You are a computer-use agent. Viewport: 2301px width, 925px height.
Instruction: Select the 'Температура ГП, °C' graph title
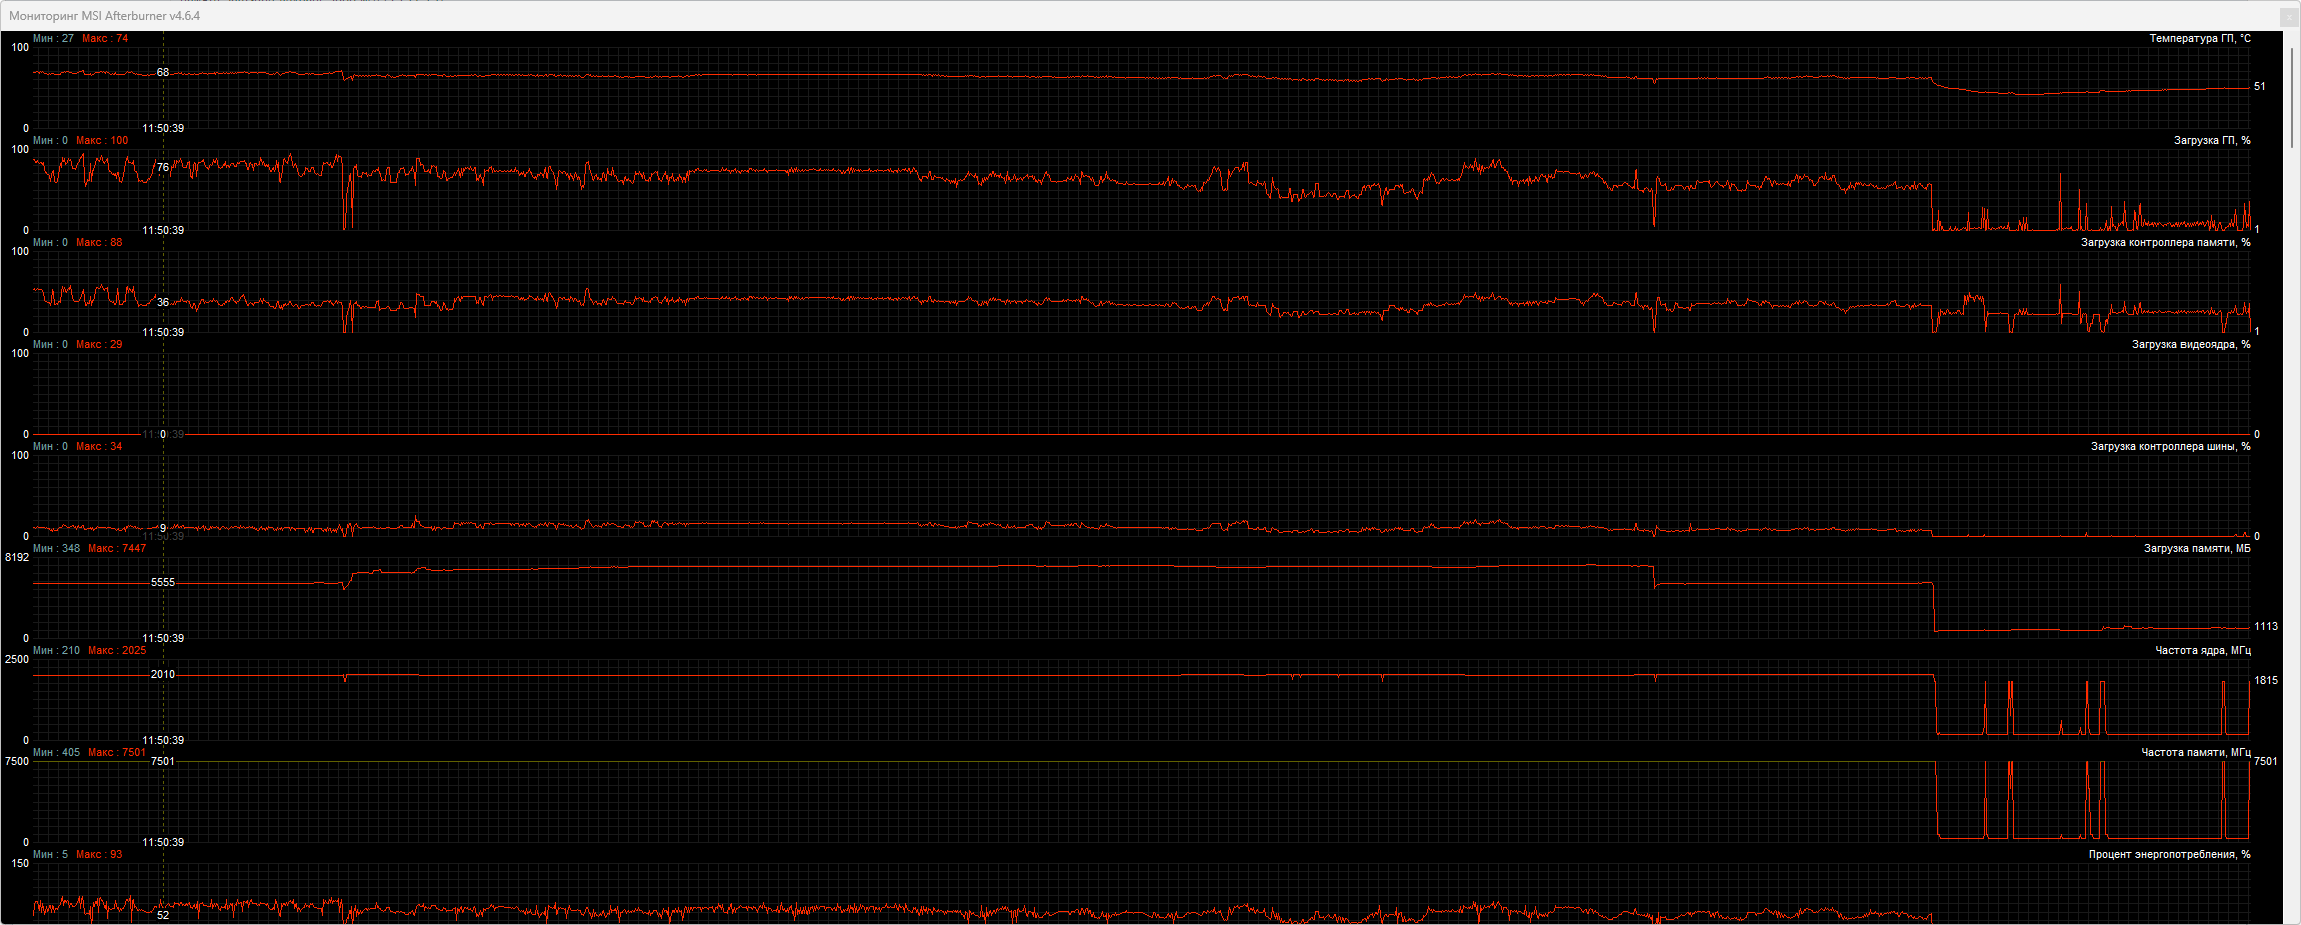tap(2200, 39)
